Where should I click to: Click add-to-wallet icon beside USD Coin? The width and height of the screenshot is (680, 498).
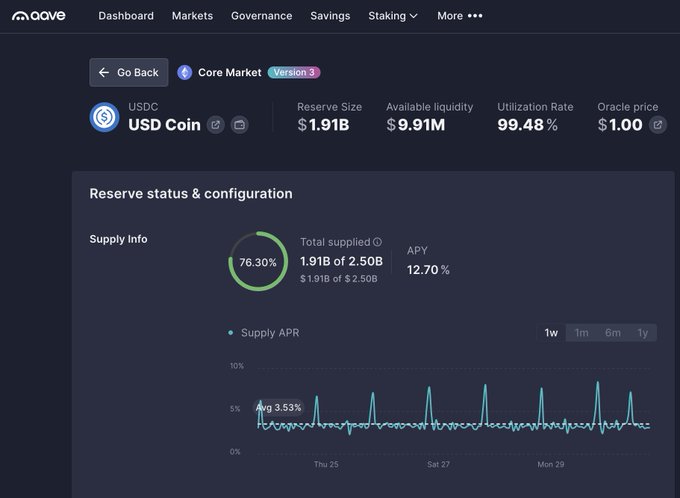coord(239,125)
